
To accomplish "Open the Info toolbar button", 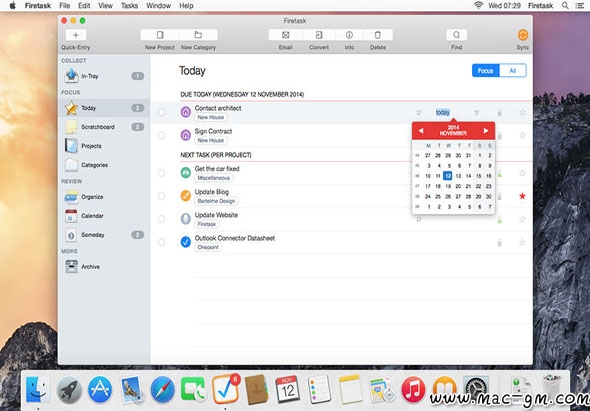I will click(349, 35).
